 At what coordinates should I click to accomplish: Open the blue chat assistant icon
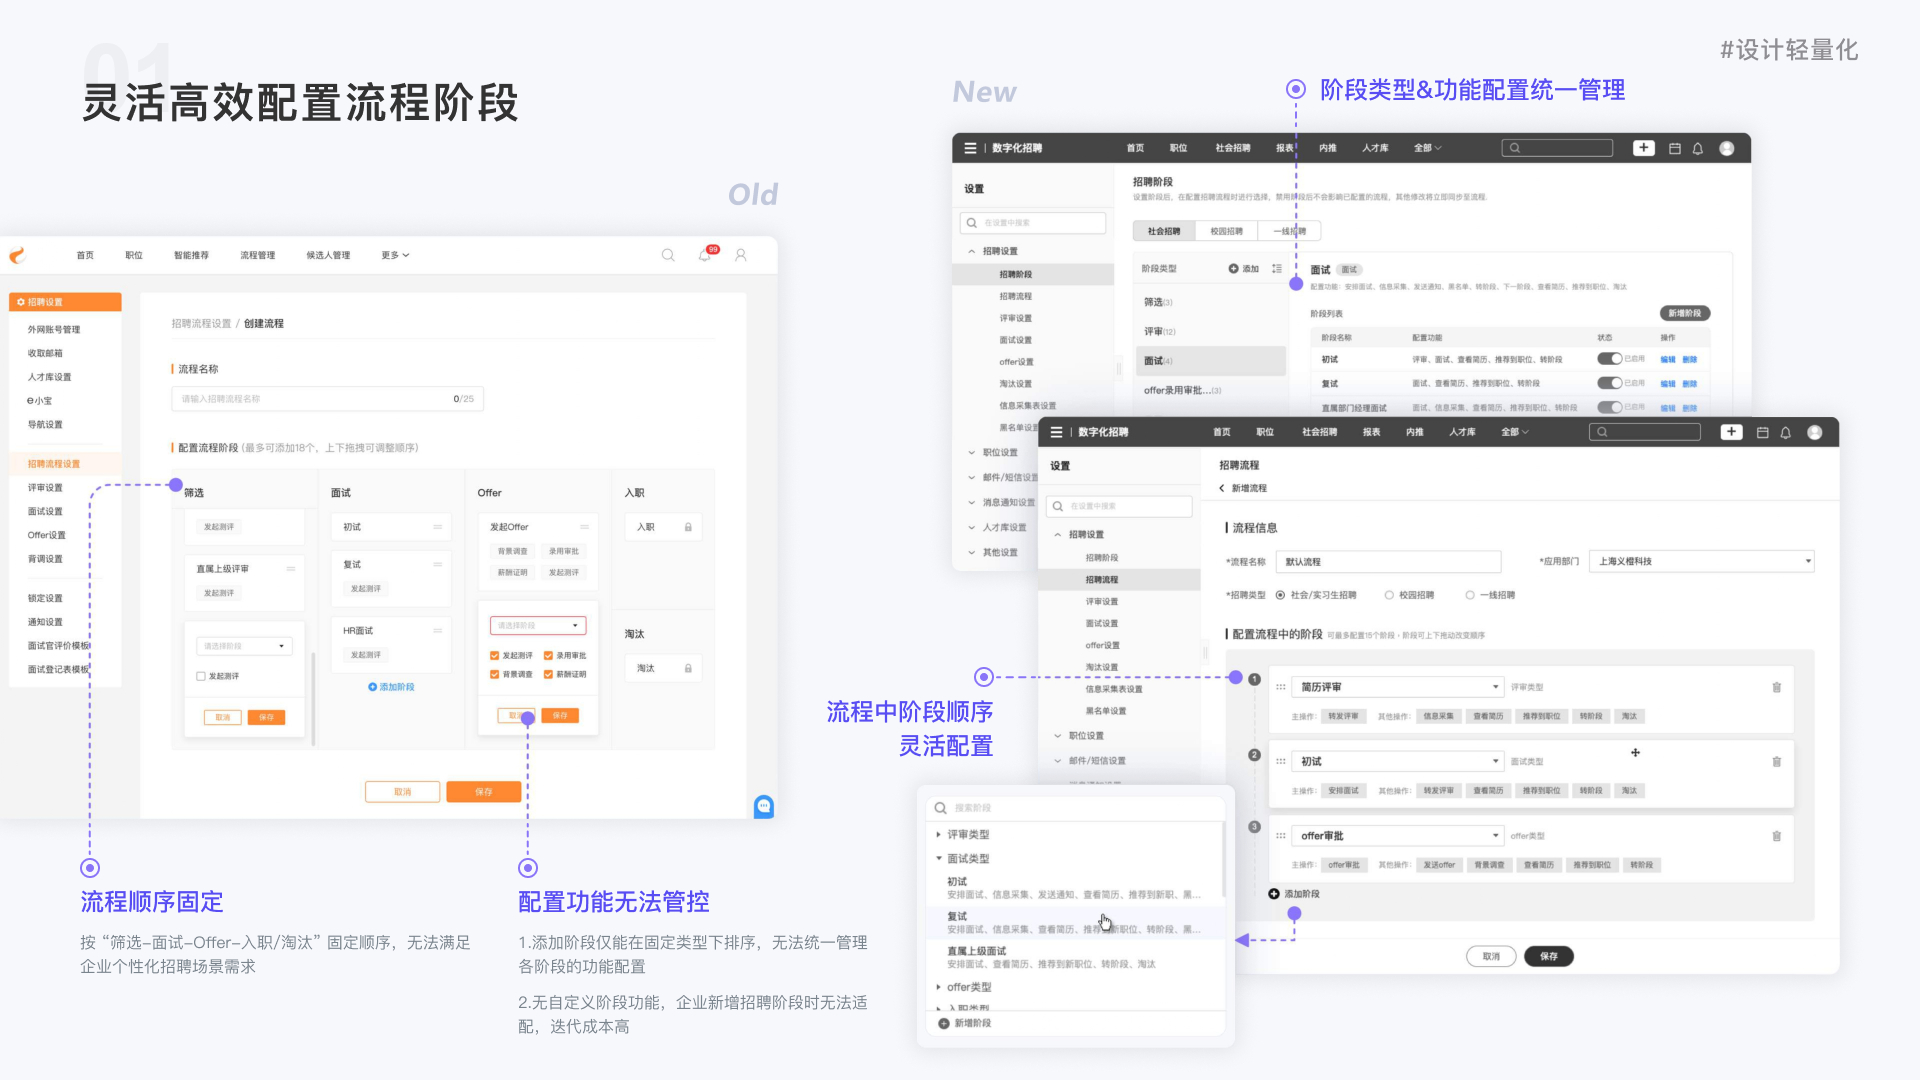[x=764, y=806]
